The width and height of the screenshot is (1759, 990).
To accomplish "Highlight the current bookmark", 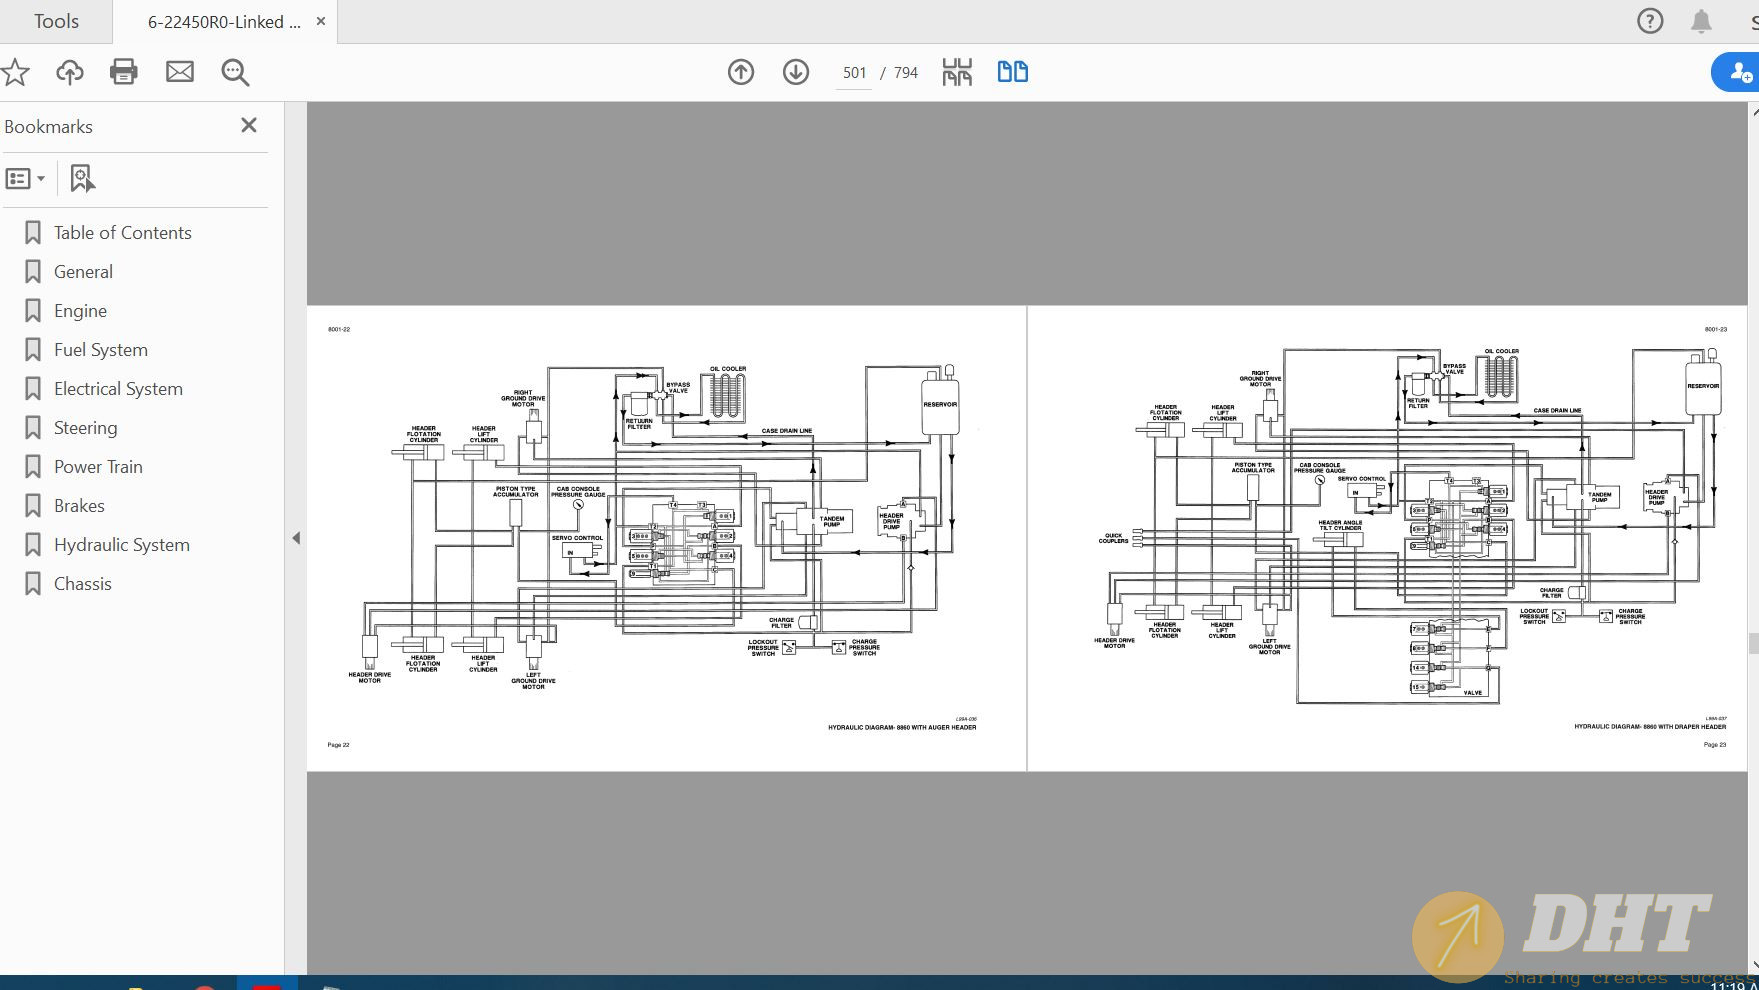I will pos(81,177).
